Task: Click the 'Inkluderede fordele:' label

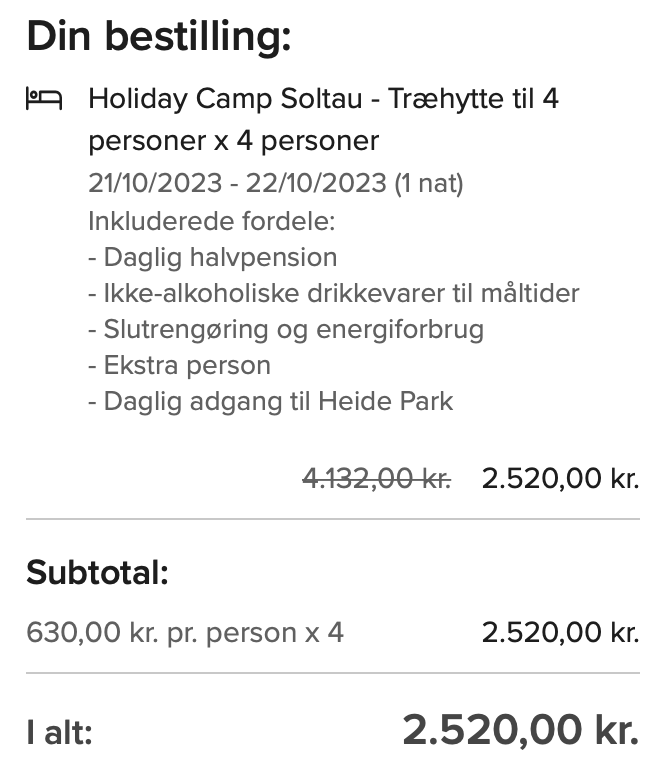Action: pos(212,221)
